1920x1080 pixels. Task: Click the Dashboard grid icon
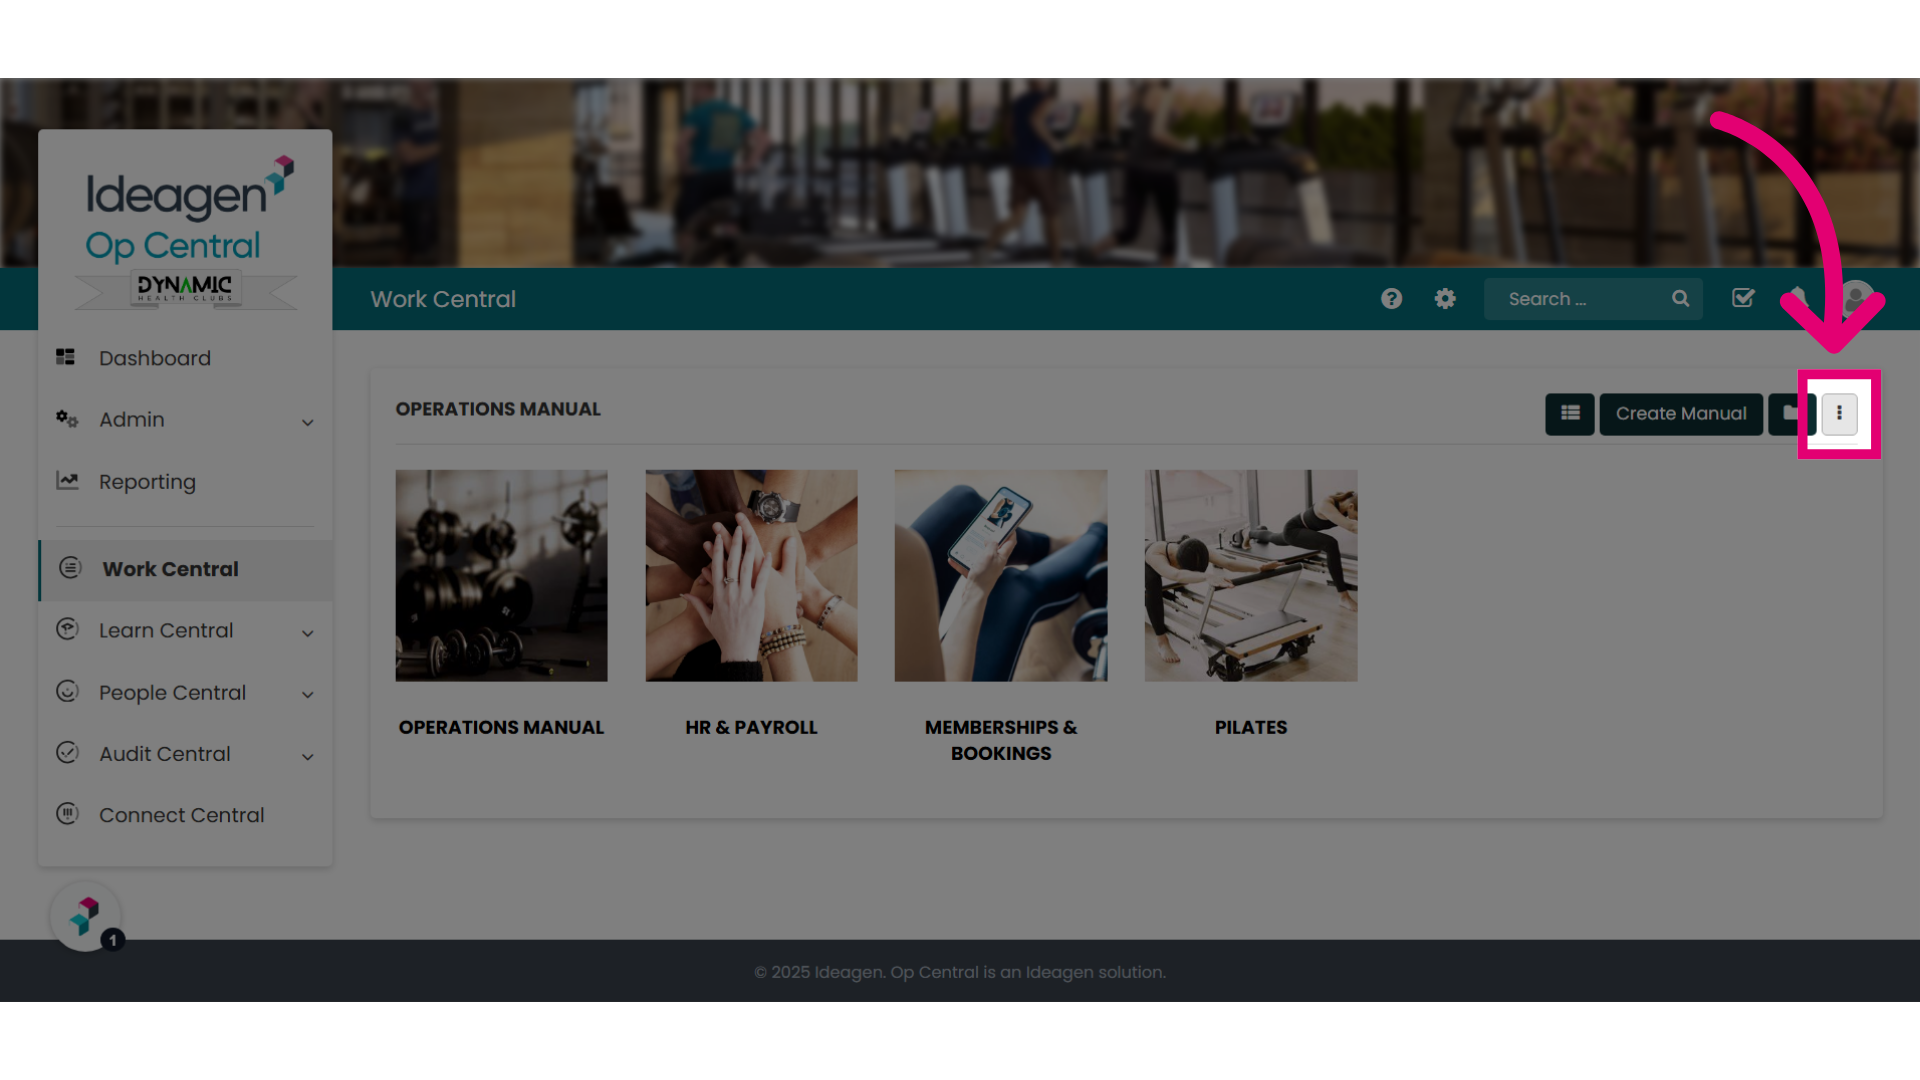66,357
